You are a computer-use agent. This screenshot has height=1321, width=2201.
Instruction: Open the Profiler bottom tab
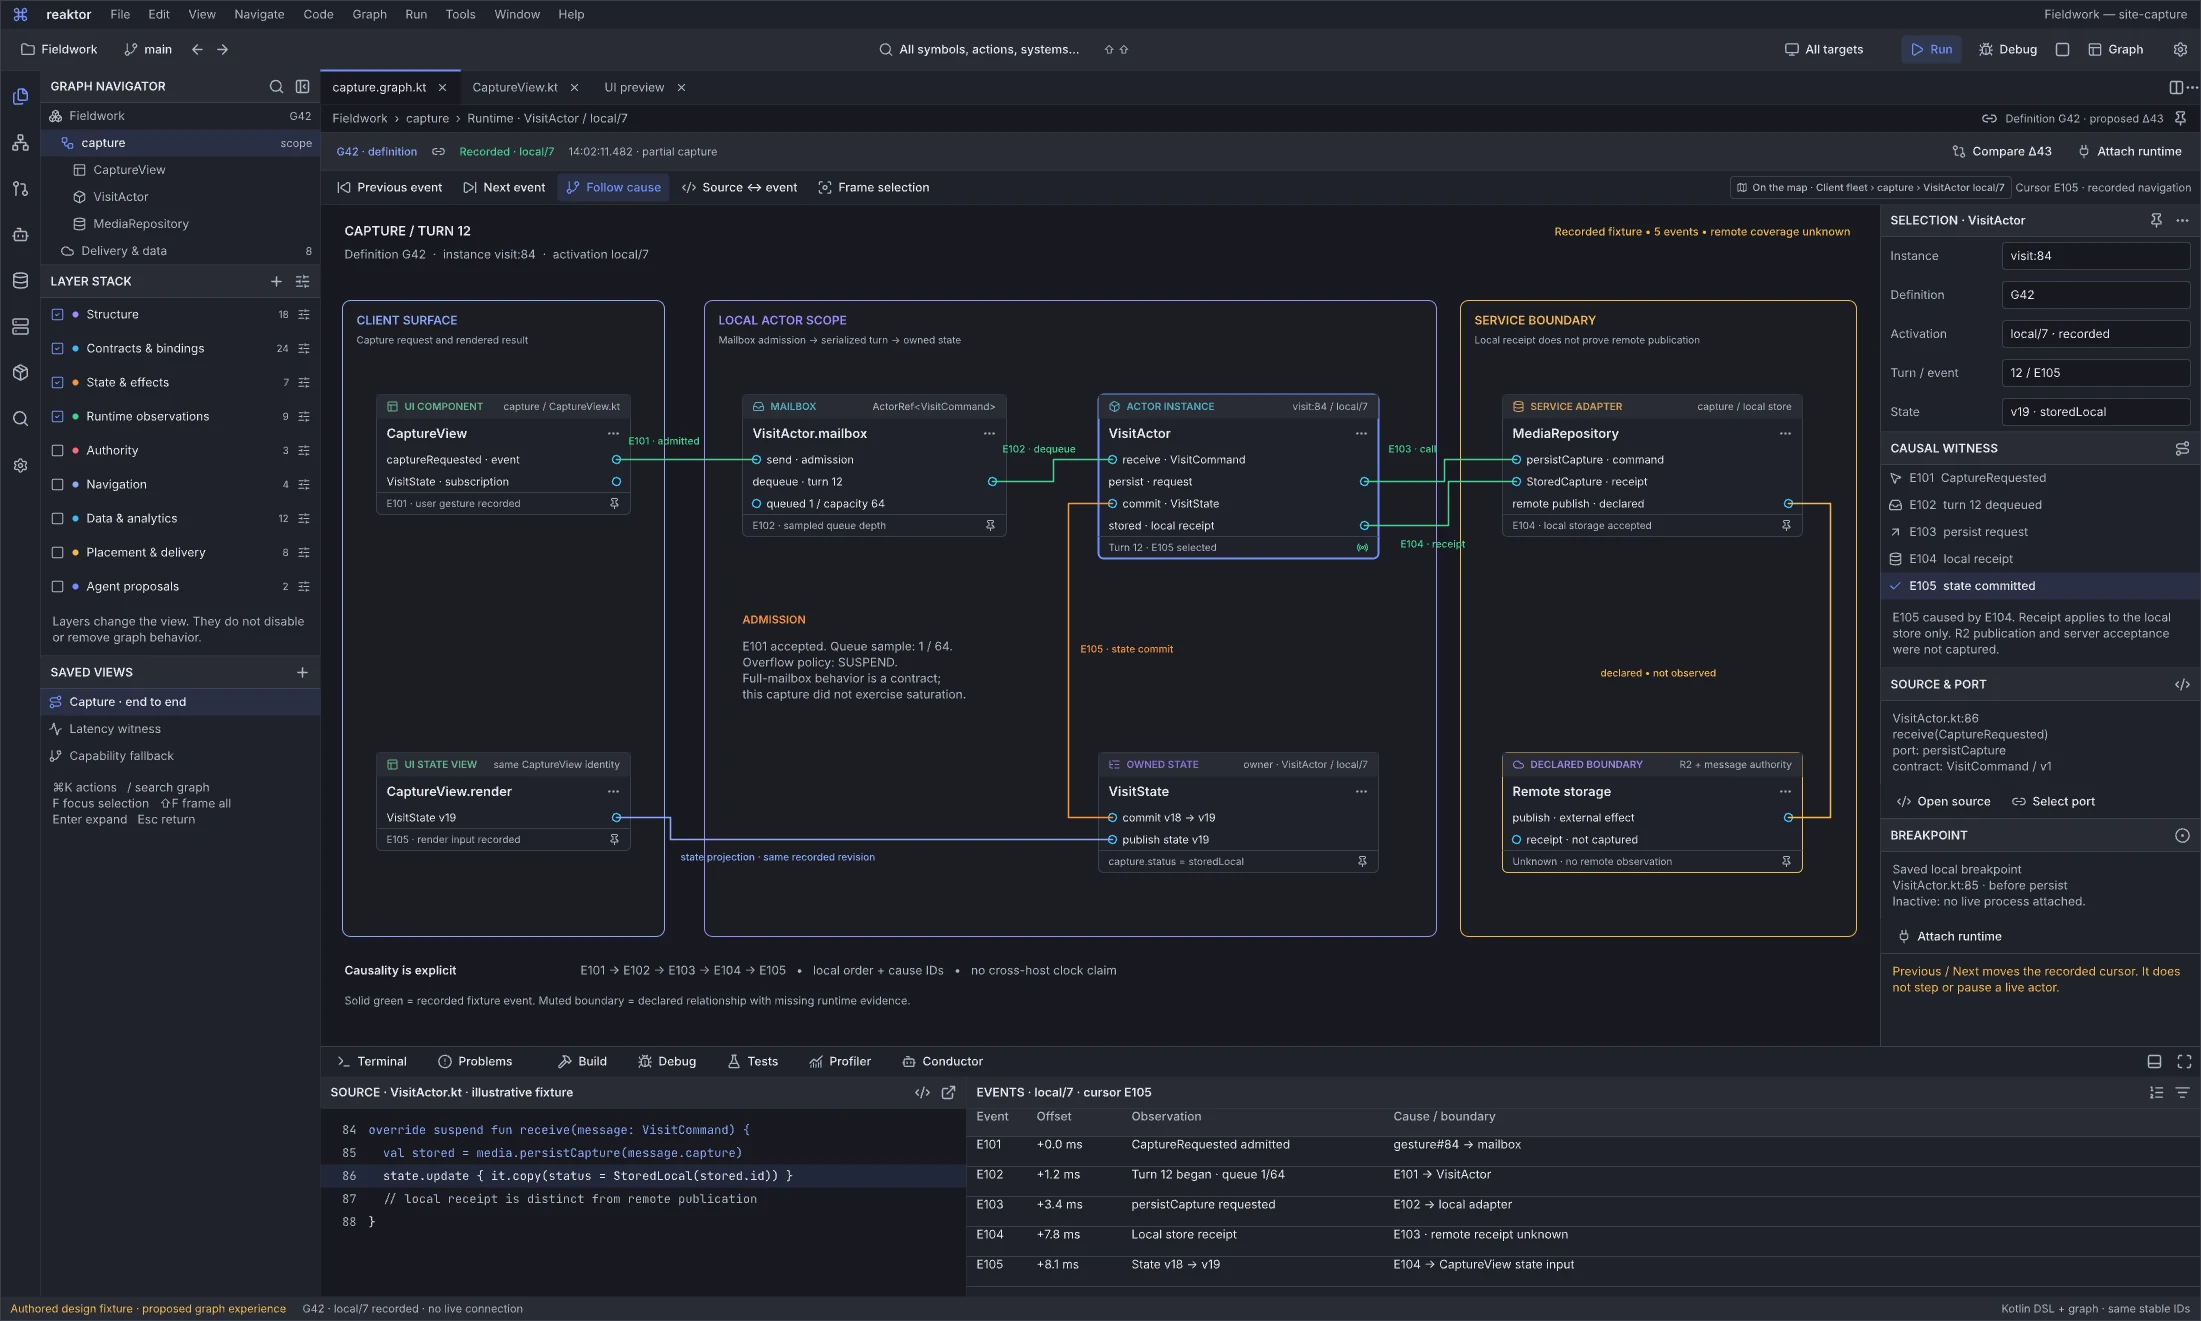point(840,1061)
